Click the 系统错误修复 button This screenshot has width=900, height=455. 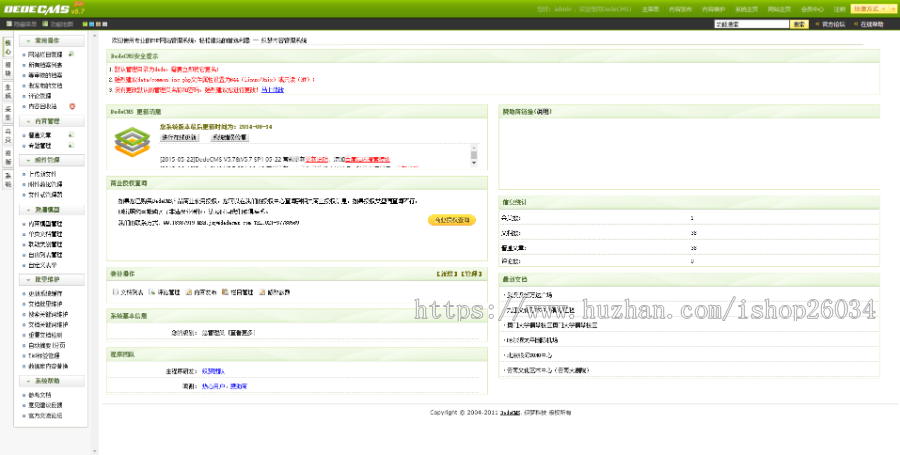(229, 138)
